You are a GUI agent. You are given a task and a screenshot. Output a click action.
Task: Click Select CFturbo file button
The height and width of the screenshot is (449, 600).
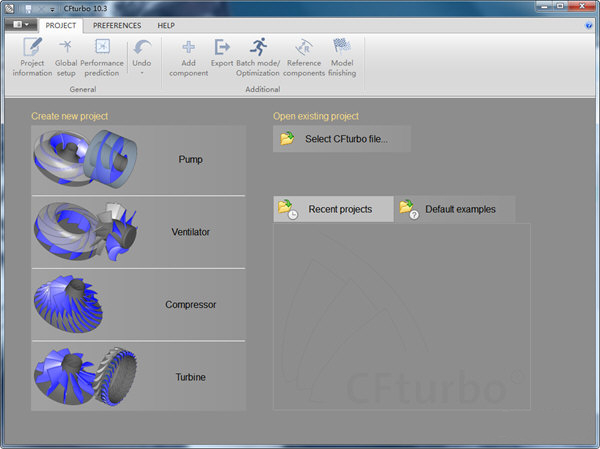(341, 139)
